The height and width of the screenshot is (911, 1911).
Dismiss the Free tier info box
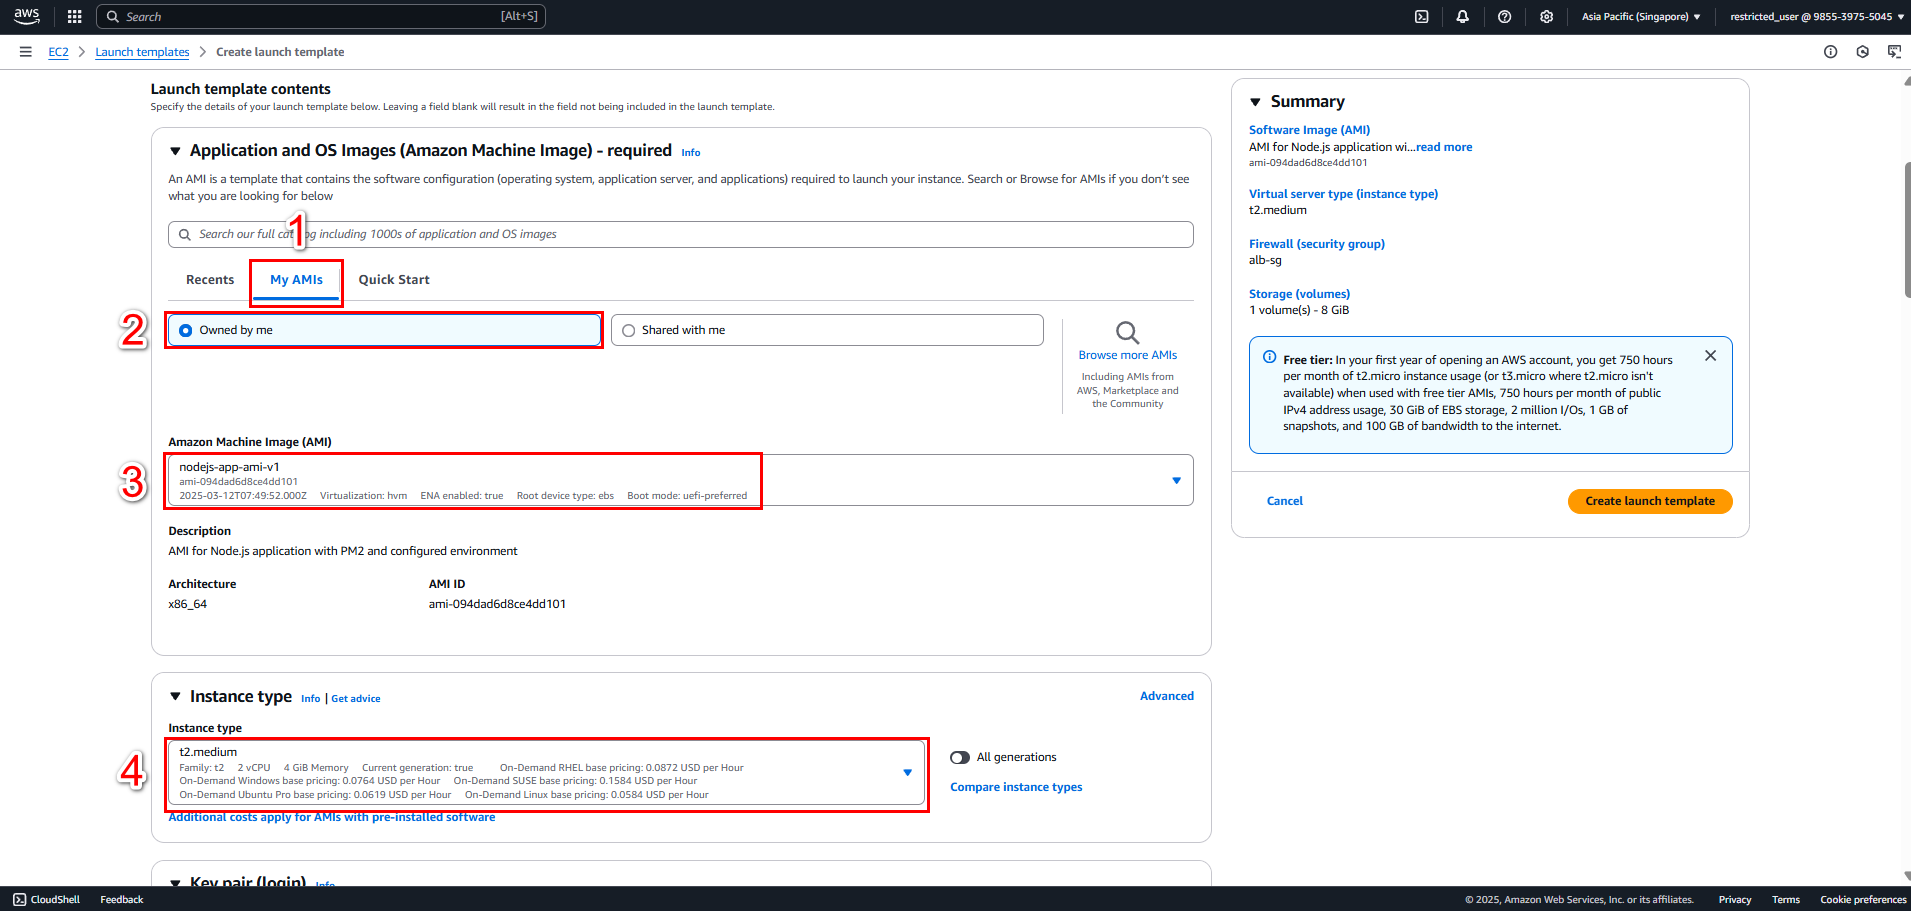coord(1710,356)
